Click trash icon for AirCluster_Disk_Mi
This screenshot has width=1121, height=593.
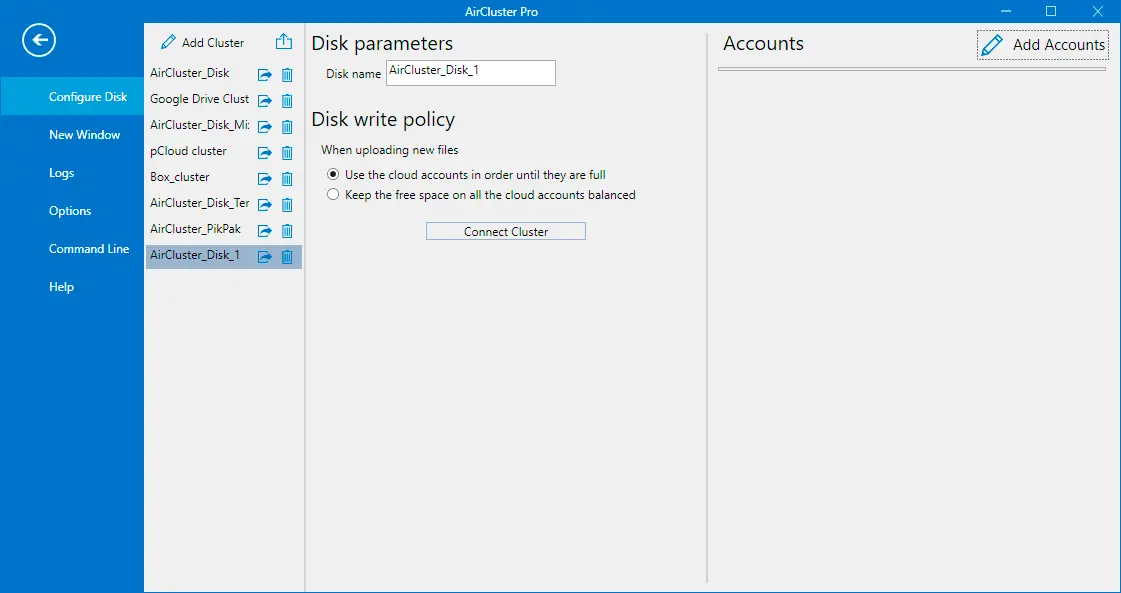pyautogui.click(x=287, y=127)
